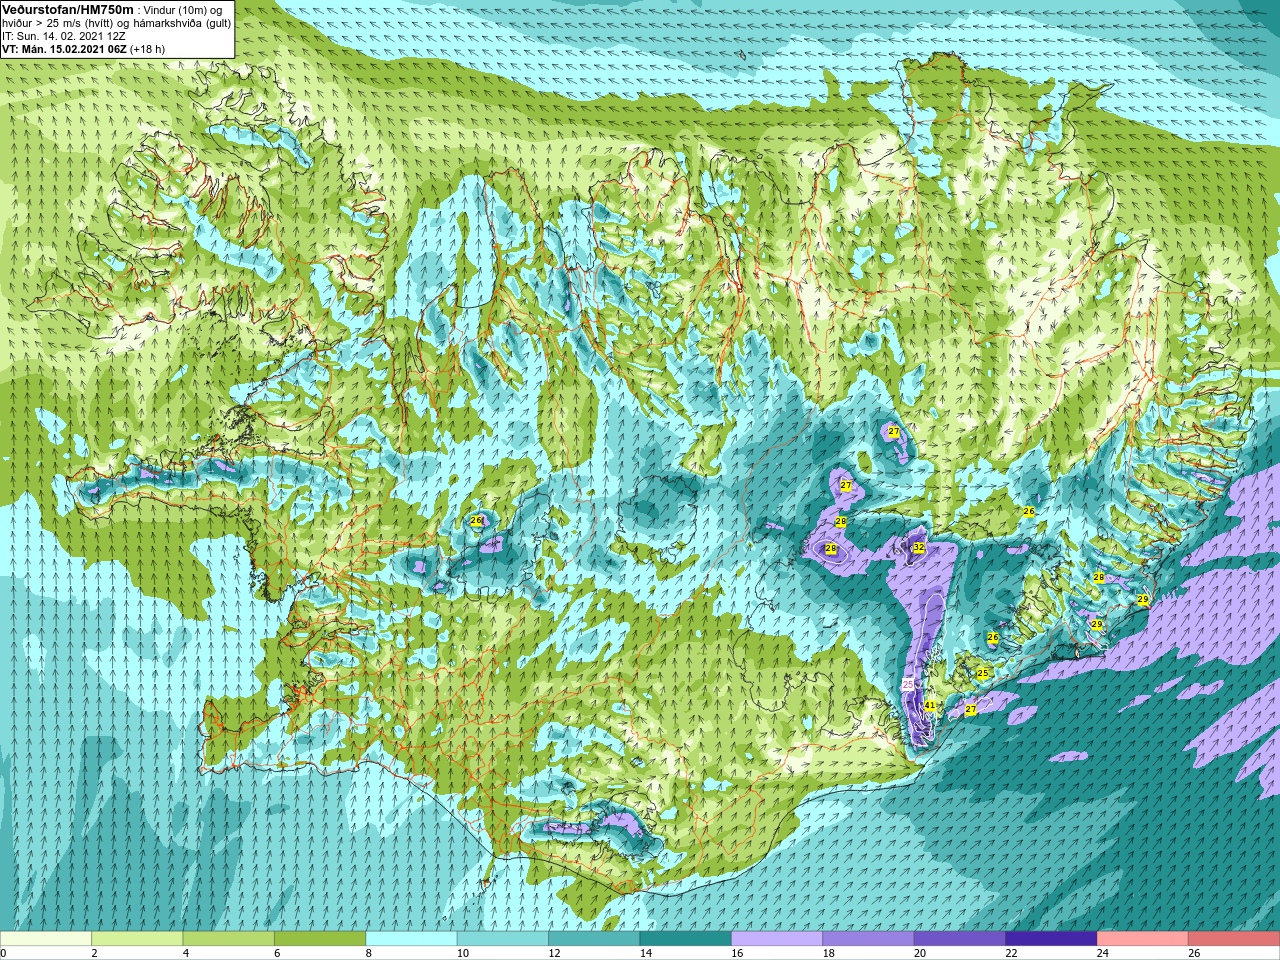Image resolution: width=1280 pixels, height=960 pixels.
Task: Click the yellow 41 maximum gust label
Action: point(930,705)
